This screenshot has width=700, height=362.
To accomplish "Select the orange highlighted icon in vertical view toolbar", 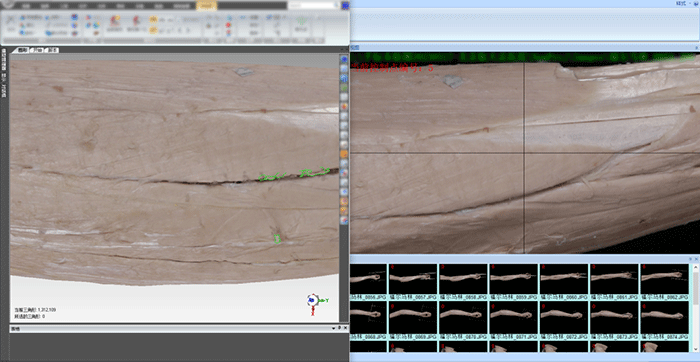I will pos(344,154).
